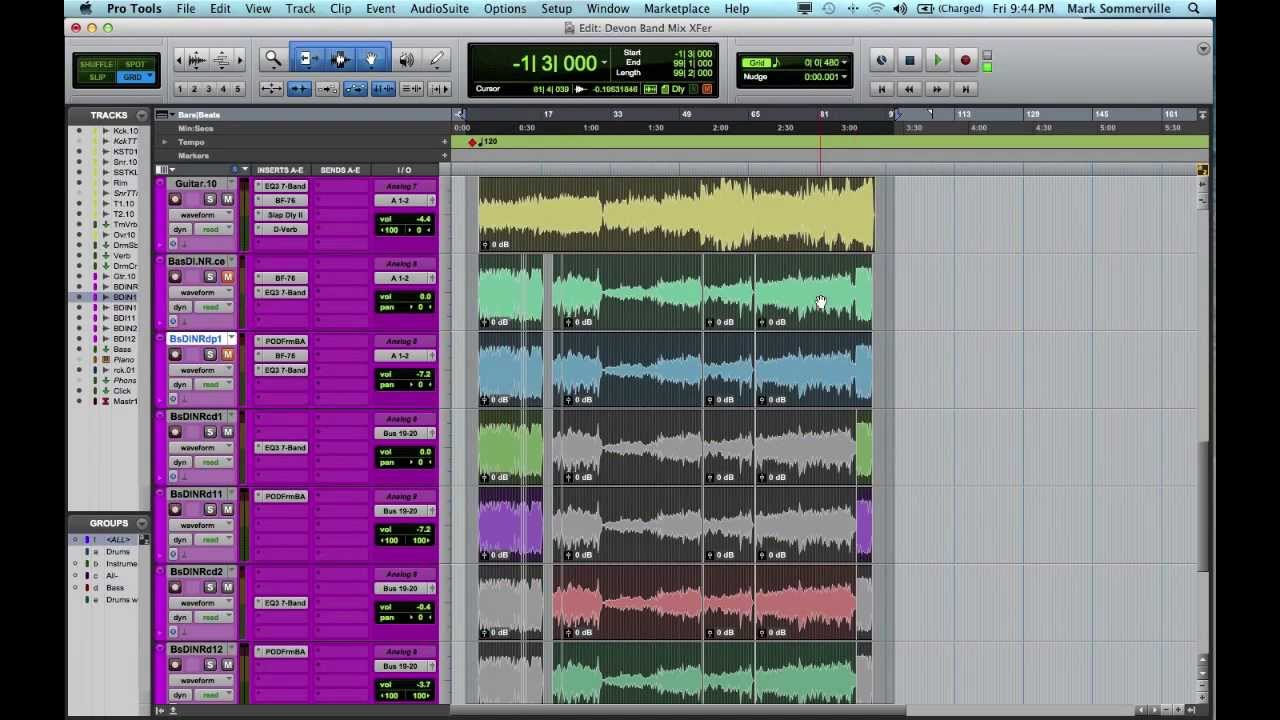
Task: Enable SHUFFLE edit mode
Action: click(97, 65)
